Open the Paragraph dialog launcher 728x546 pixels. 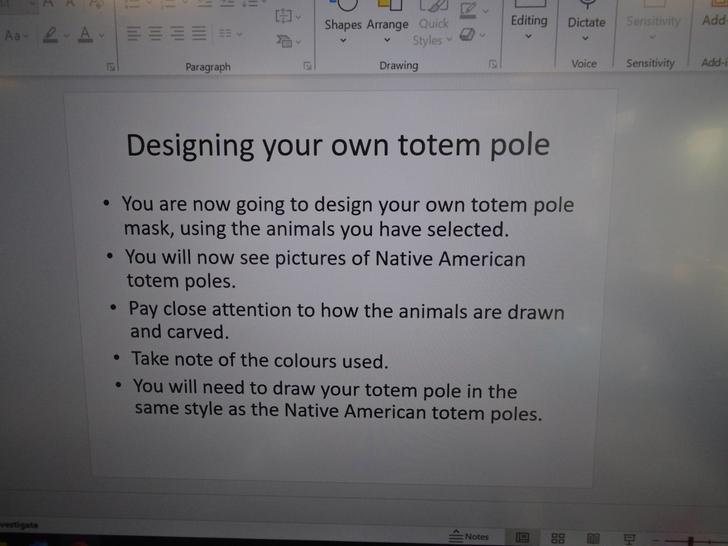(307, 66)
